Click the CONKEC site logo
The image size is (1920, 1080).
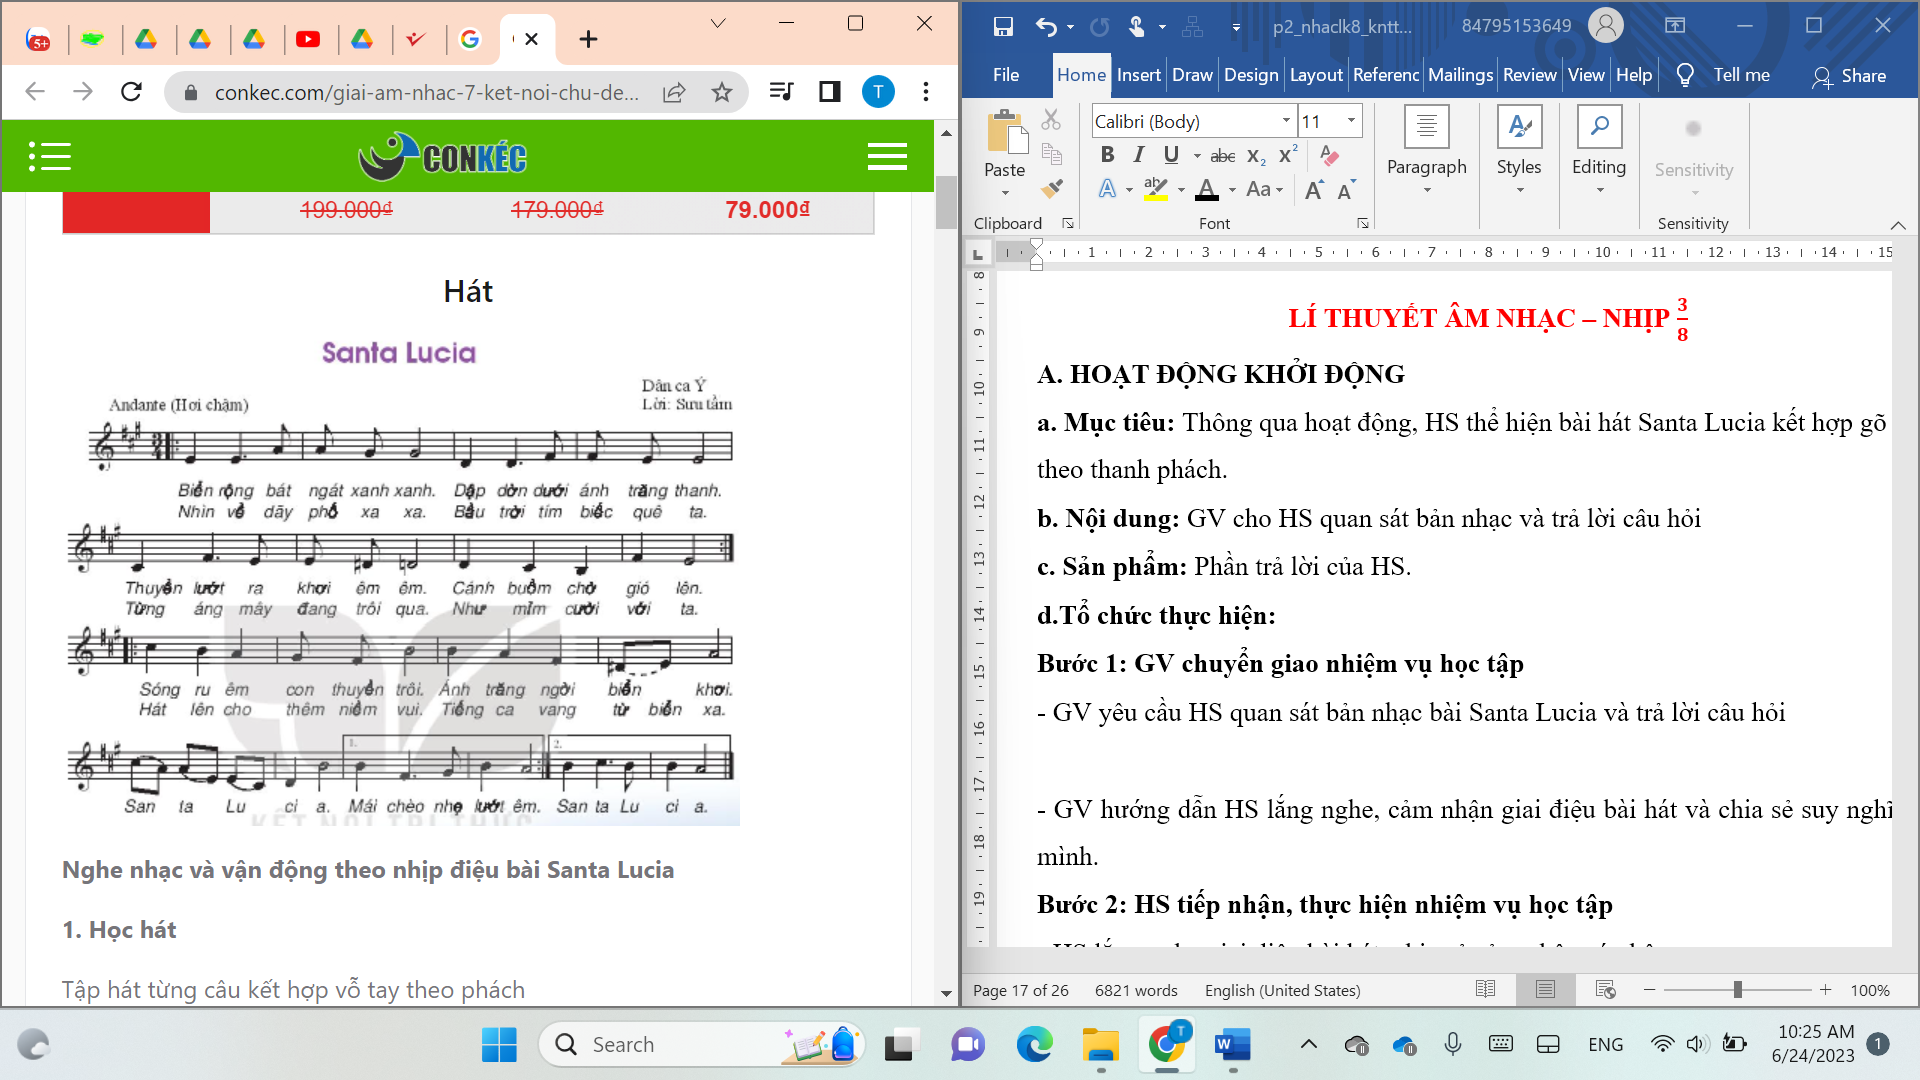tap(443, 157)
